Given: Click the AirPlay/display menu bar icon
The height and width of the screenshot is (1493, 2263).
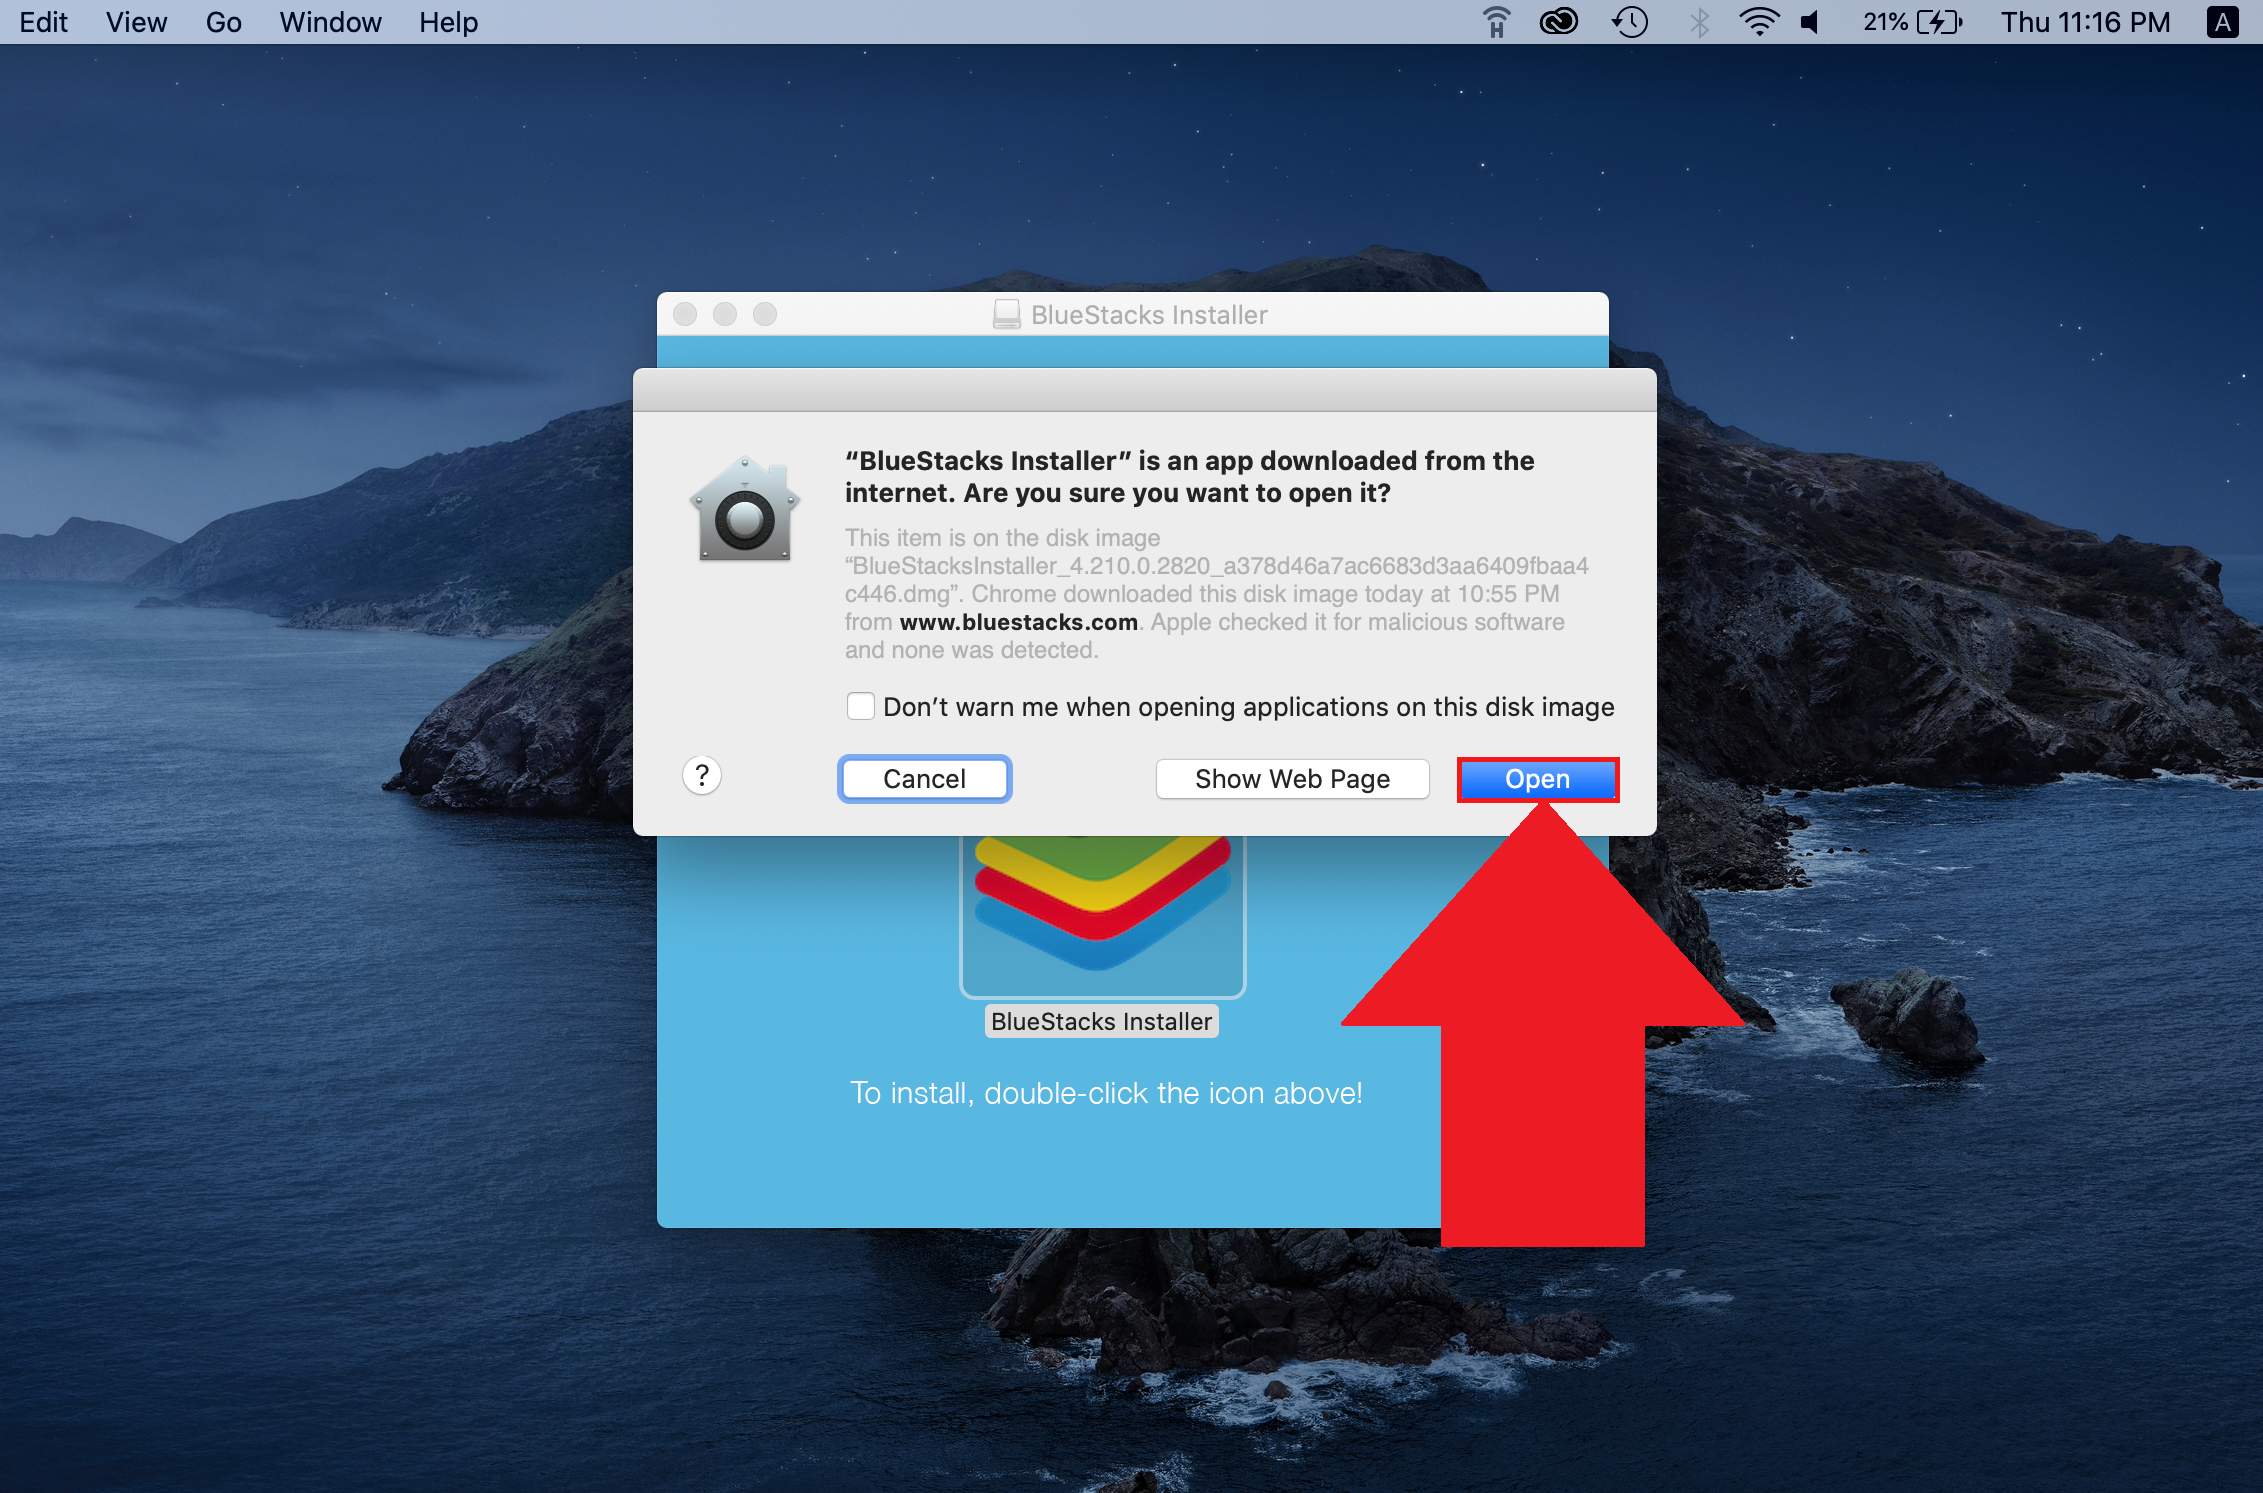Looking at the screenshot, I should (x=1491, y=20).
